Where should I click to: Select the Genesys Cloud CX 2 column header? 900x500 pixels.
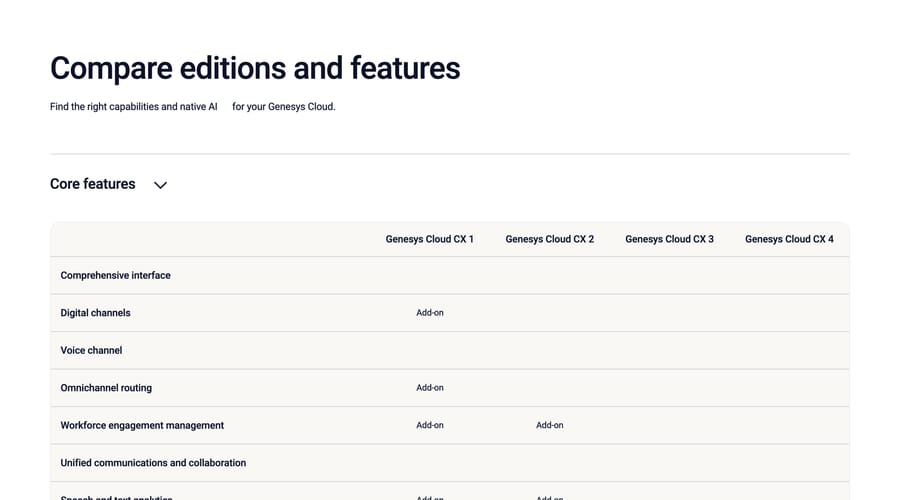(x=549, y=239)
